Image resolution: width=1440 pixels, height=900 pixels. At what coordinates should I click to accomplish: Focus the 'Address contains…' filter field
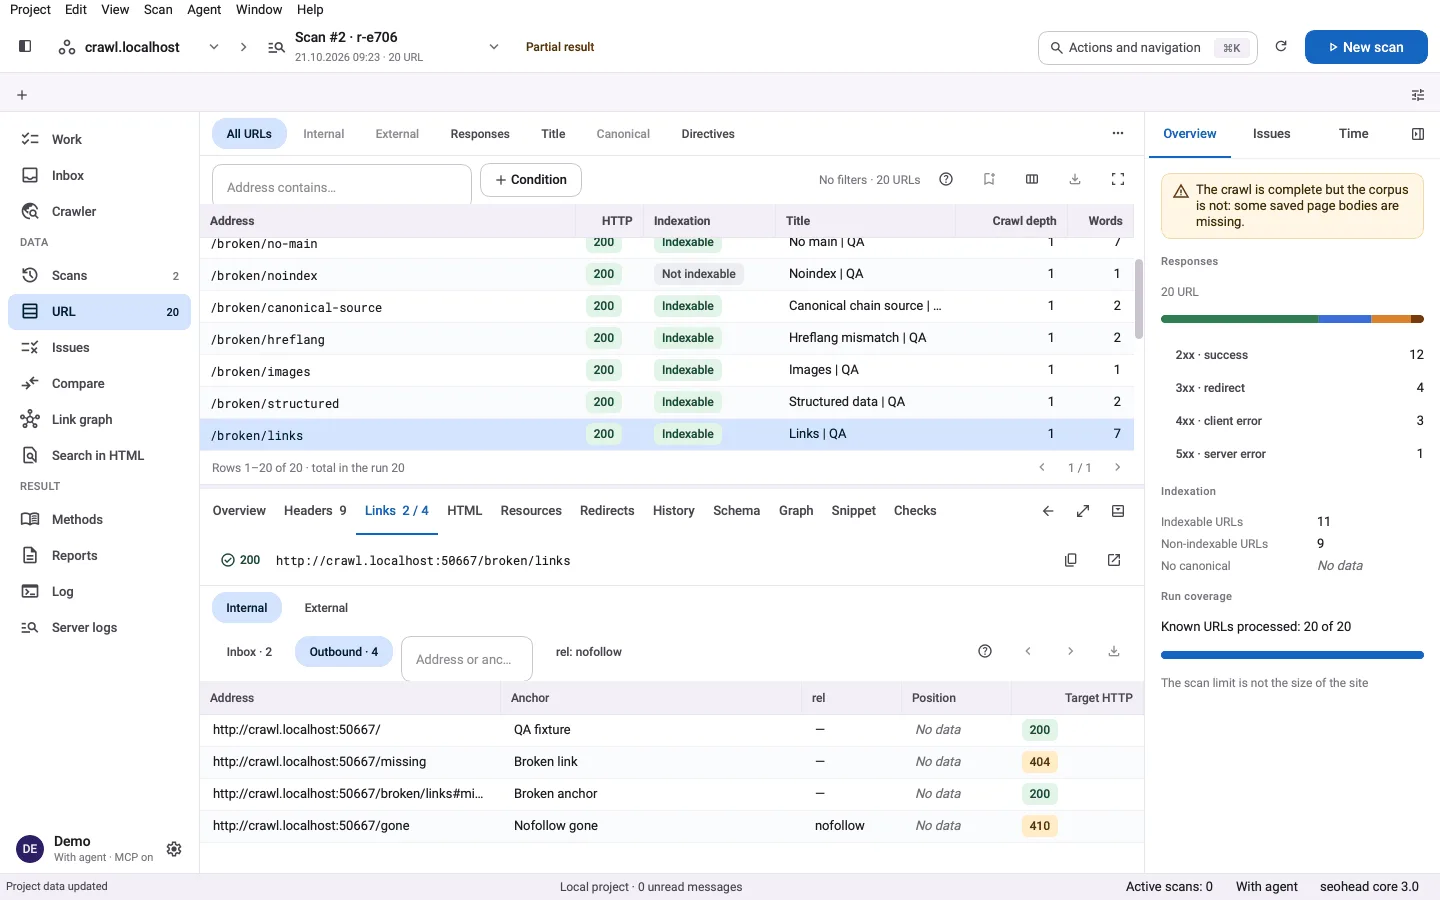click(342, 187)
